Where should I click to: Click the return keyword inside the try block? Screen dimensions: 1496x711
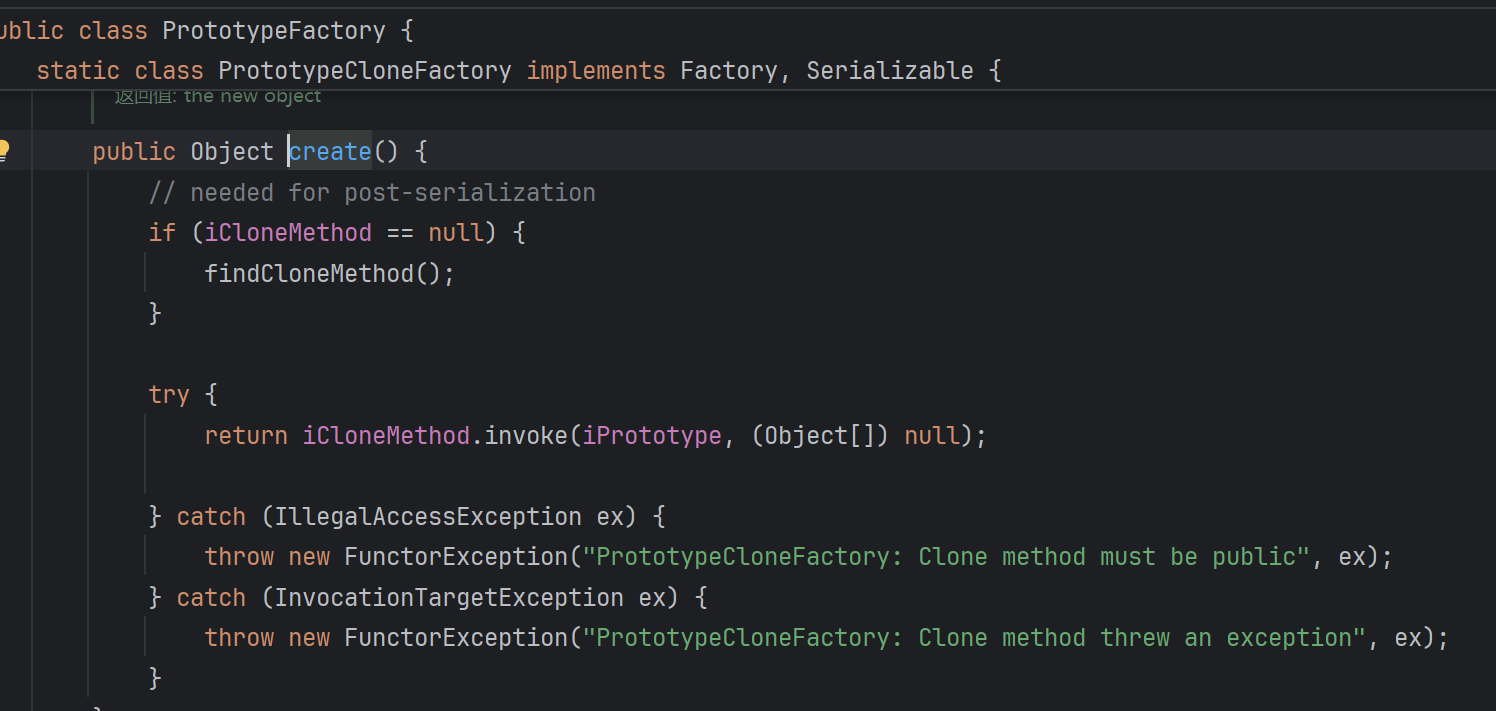point(246,436)
